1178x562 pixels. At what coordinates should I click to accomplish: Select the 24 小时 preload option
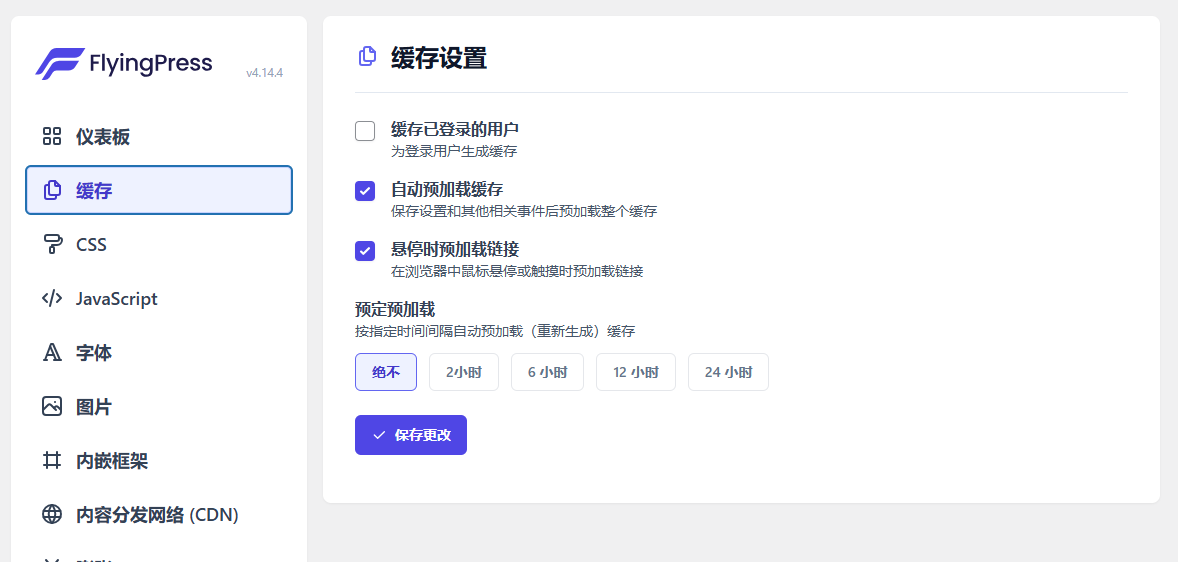728,372
